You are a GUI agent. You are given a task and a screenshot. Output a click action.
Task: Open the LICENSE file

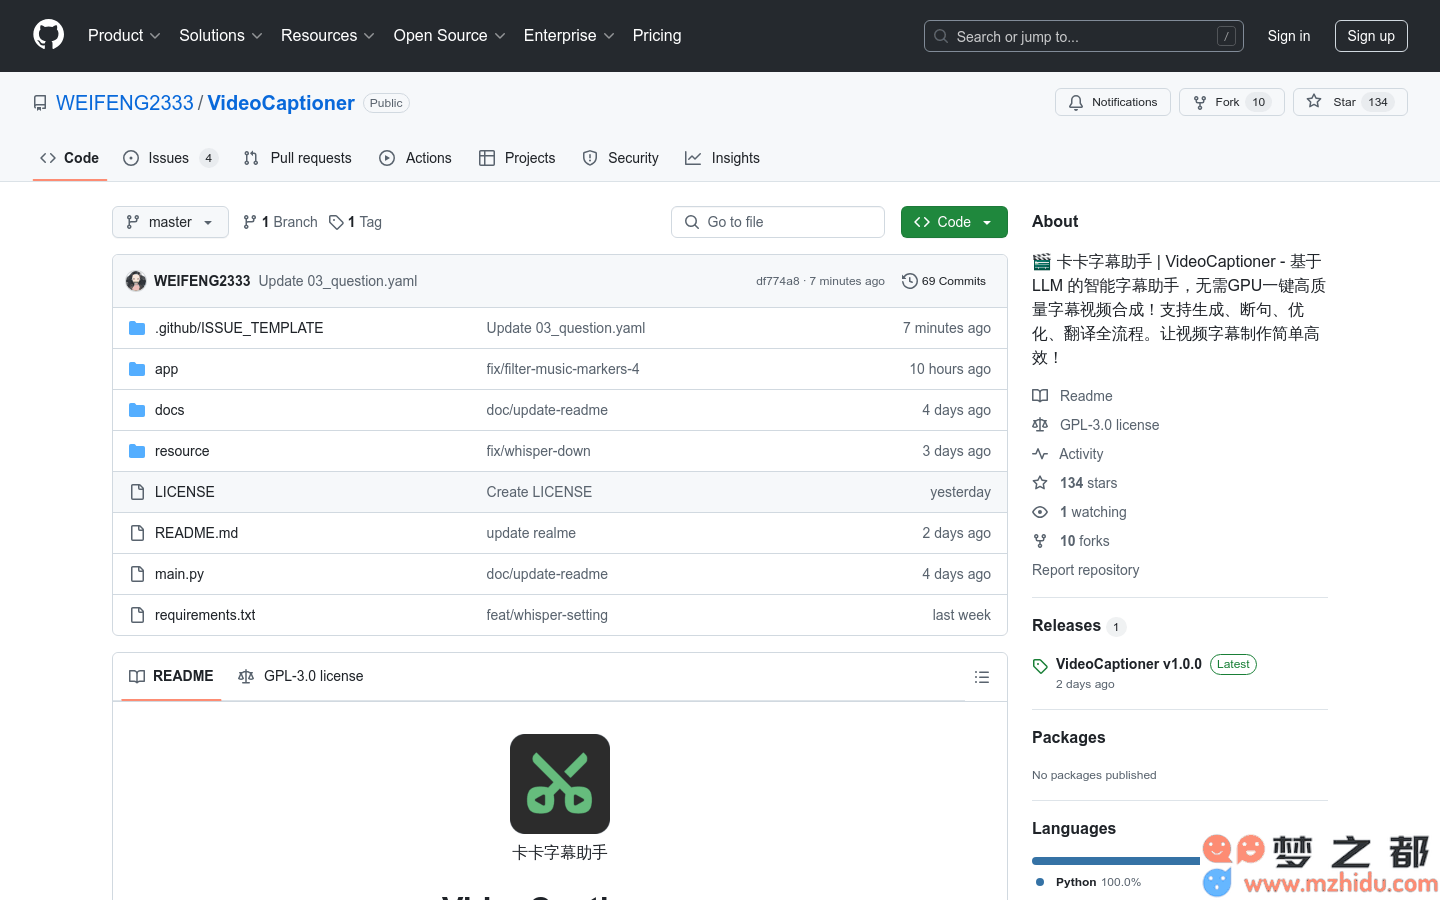(x=184, y=492)
